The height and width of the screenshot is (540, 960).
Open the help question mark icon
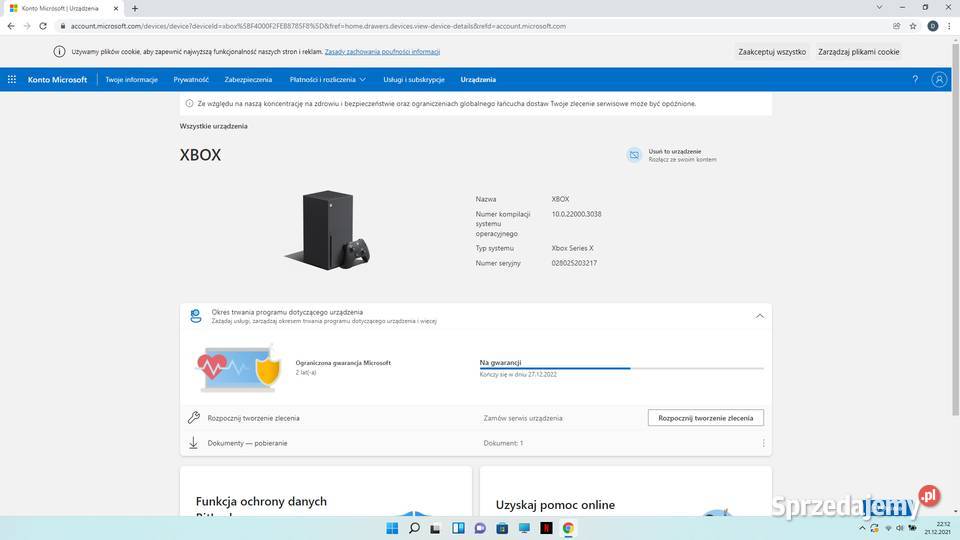pos(915,80)
